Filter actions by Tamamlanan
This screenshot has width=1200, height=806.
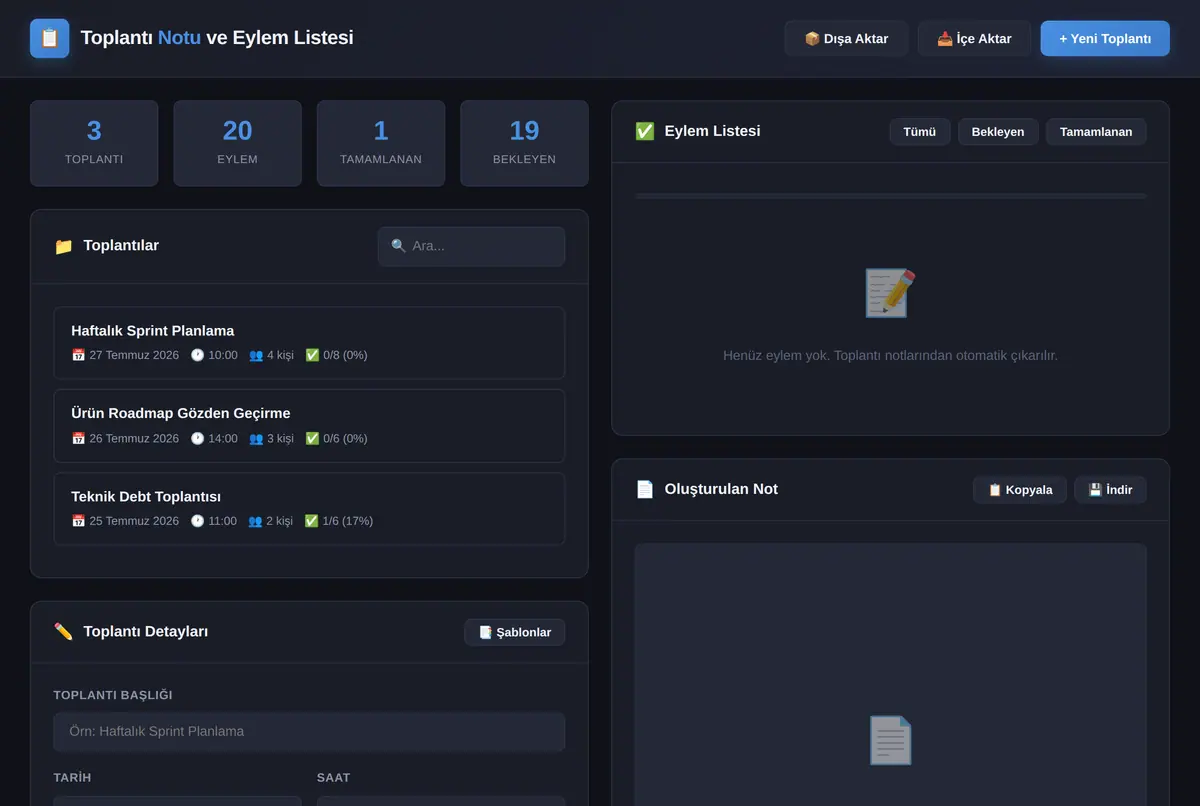tap(1096, 132)
